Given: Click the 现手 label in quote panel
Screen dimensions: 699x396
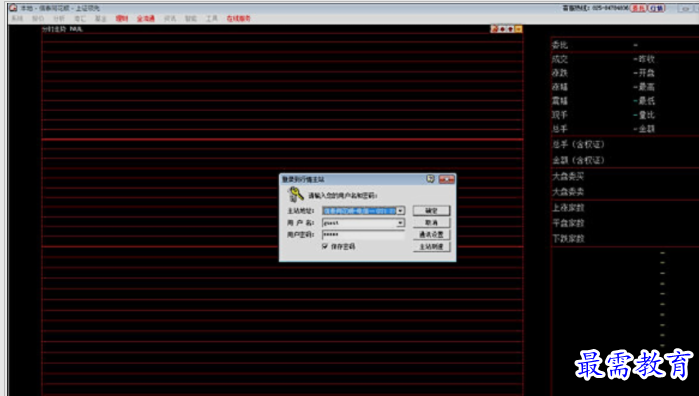Looking at the screenshot, I should click(560, 115).
